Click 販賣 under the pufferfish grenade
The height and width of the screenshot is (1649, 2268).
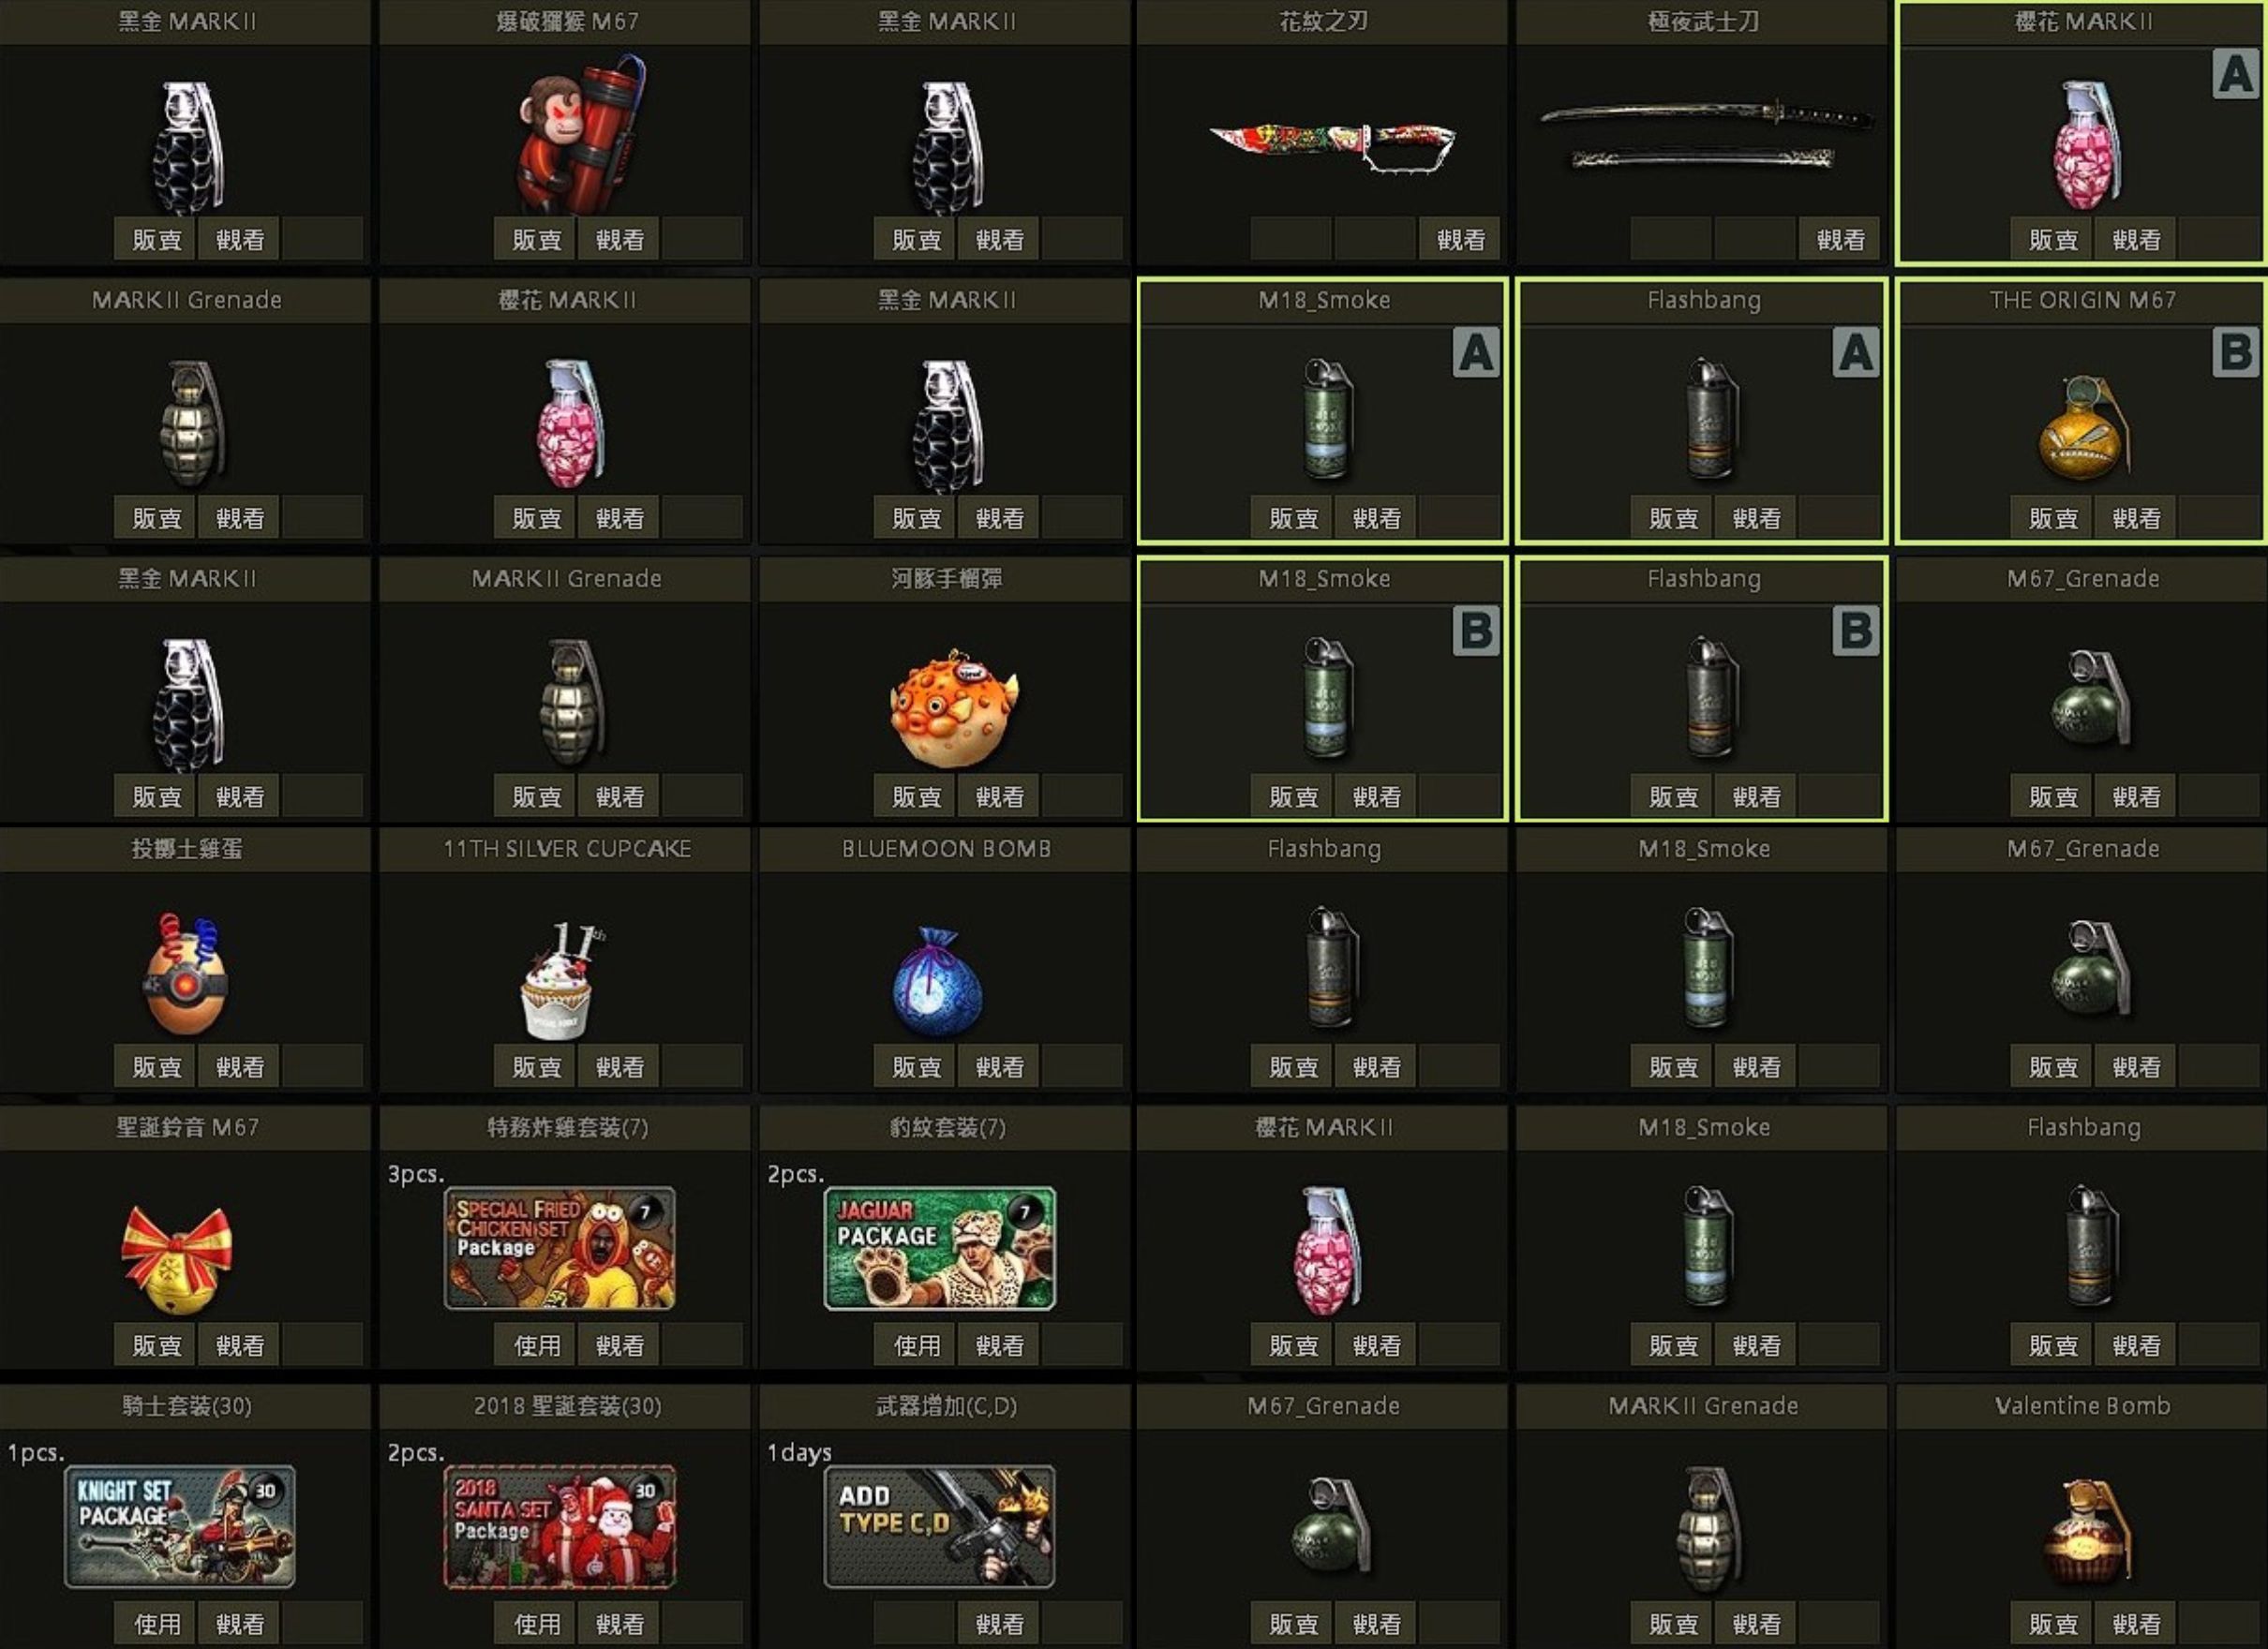tap(916, 796)
